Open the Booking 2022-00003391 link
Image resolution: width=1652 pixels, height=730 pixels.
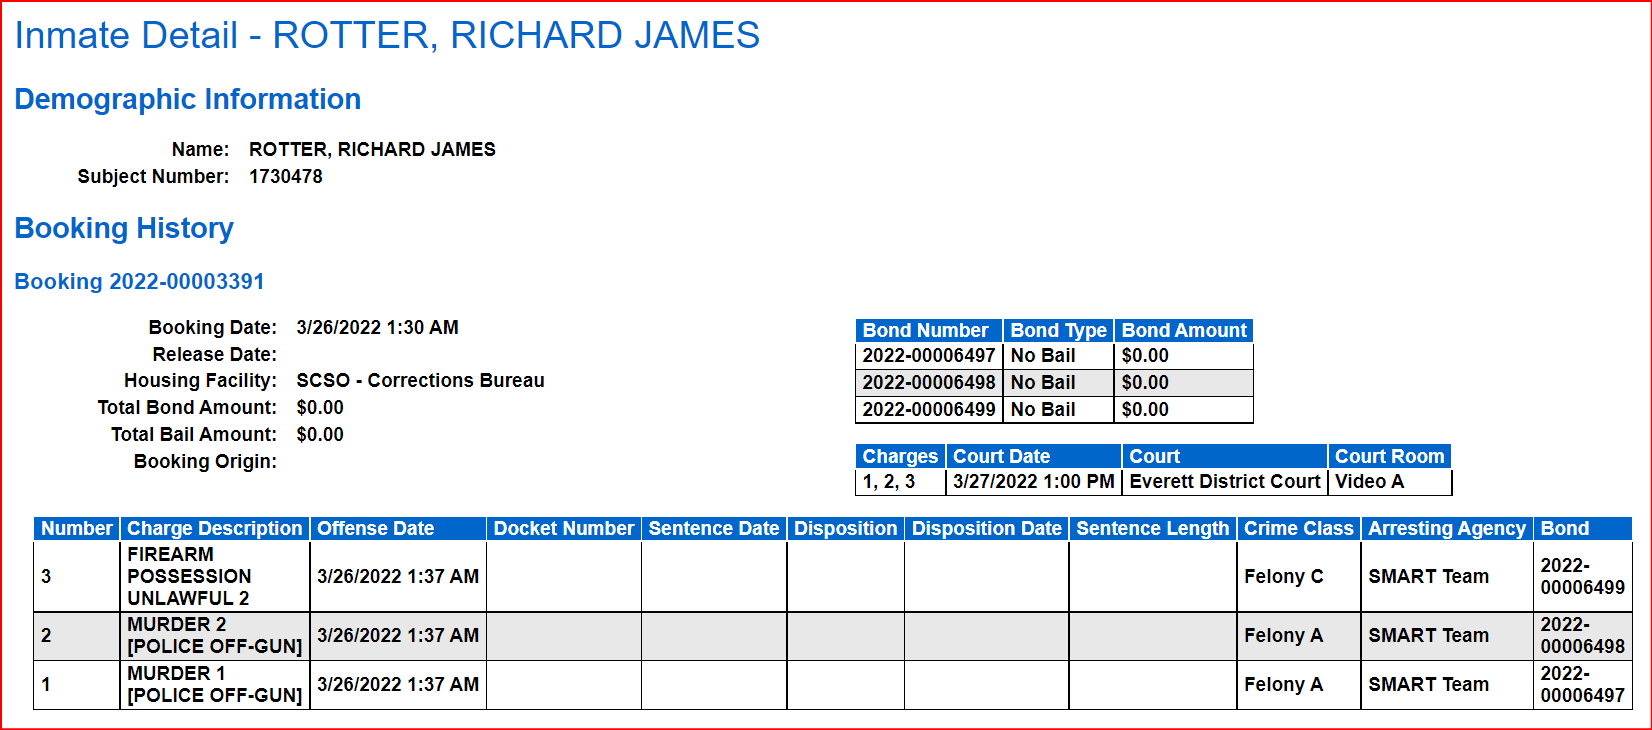(x=139, y=282)
